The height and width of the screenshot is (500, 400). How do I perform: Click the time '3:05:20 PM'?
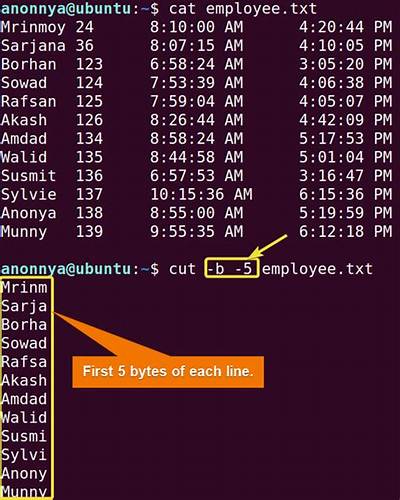click(345, 64)
